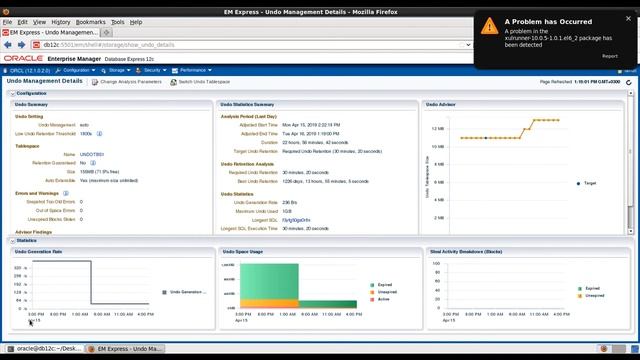Open the Tools menu

point(118,22)
